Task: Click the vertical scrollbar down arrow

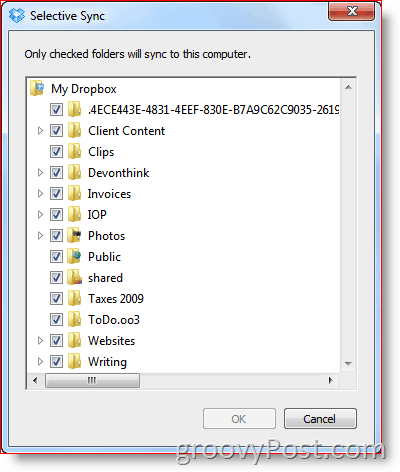Action: [x=348, y=364]
